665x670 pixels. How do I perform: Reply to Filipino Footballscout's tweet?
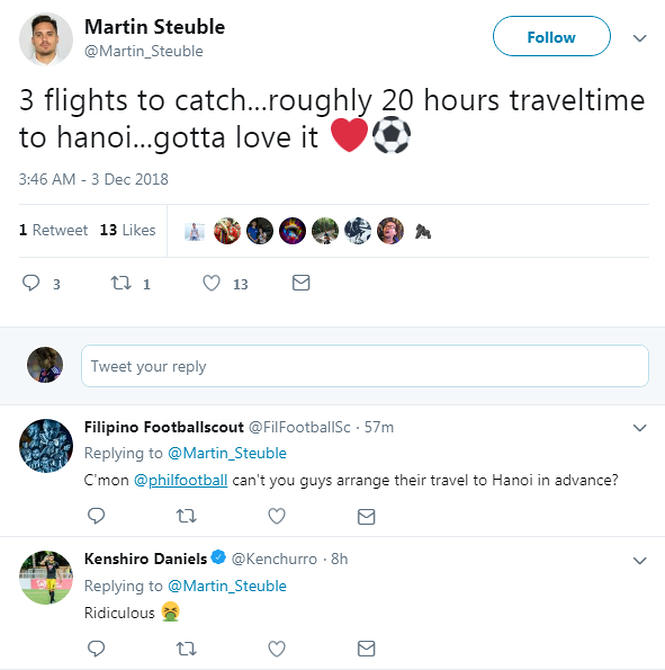click(x=96, y=516)
